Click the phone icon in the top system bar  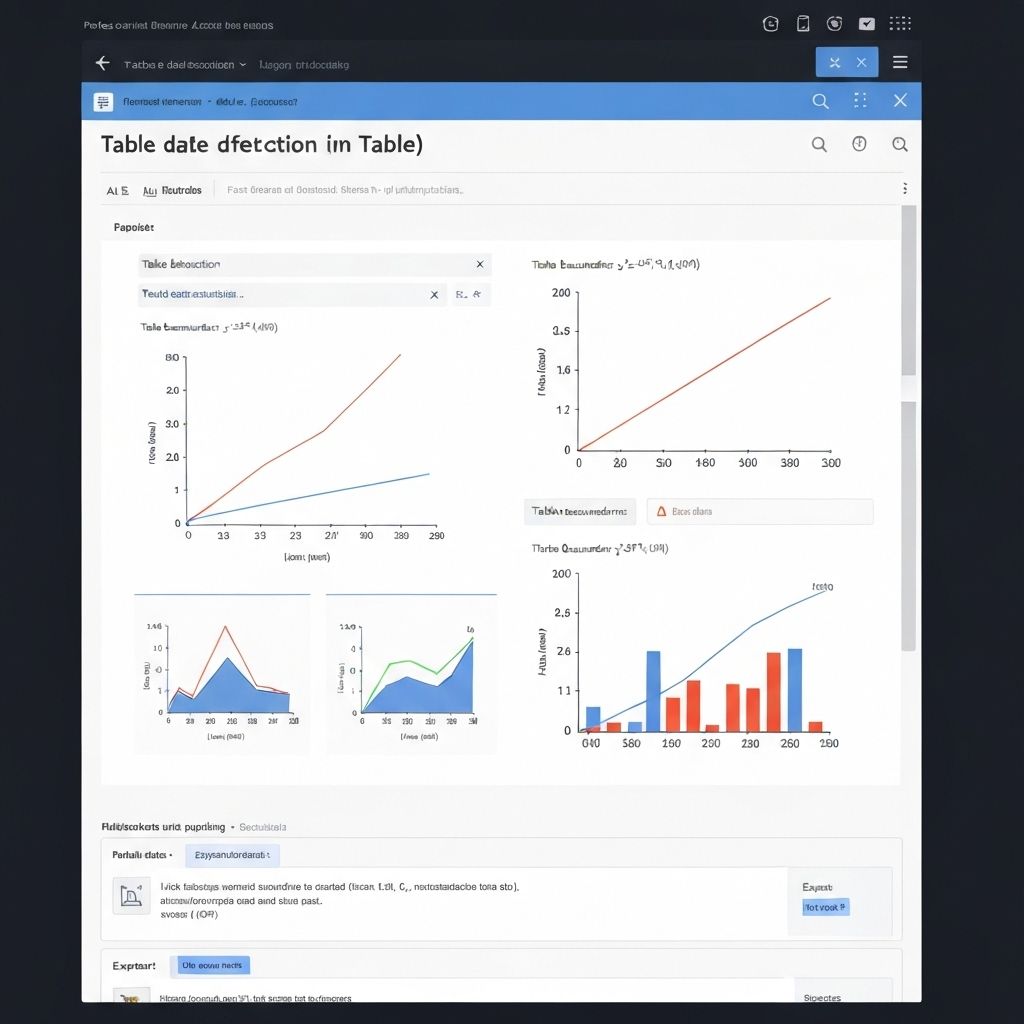(802, 24)
